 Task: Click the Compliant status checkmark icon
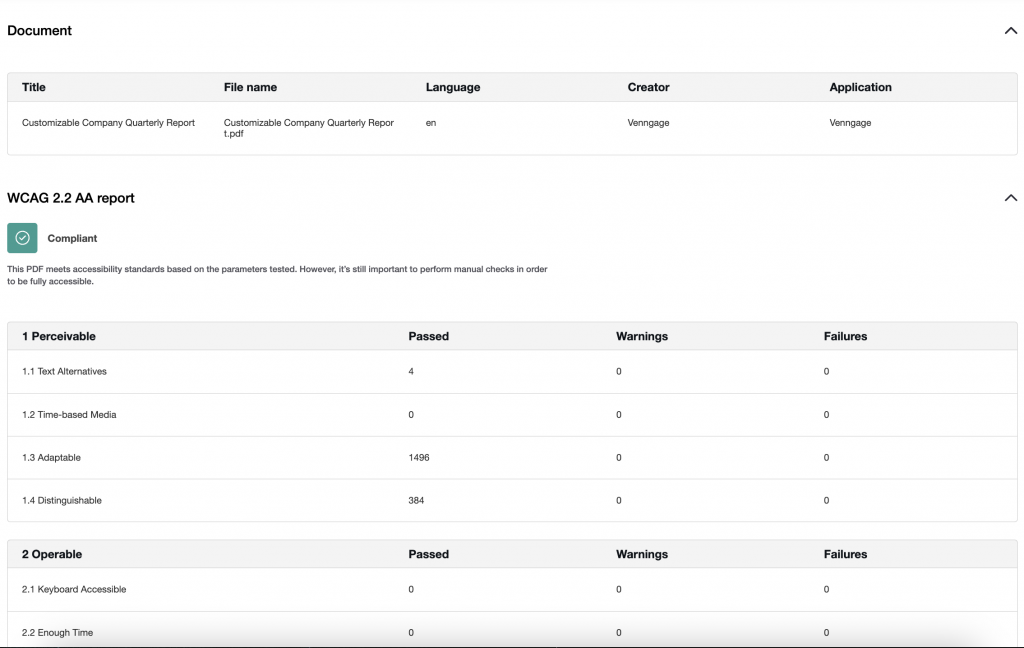point(22,238)
